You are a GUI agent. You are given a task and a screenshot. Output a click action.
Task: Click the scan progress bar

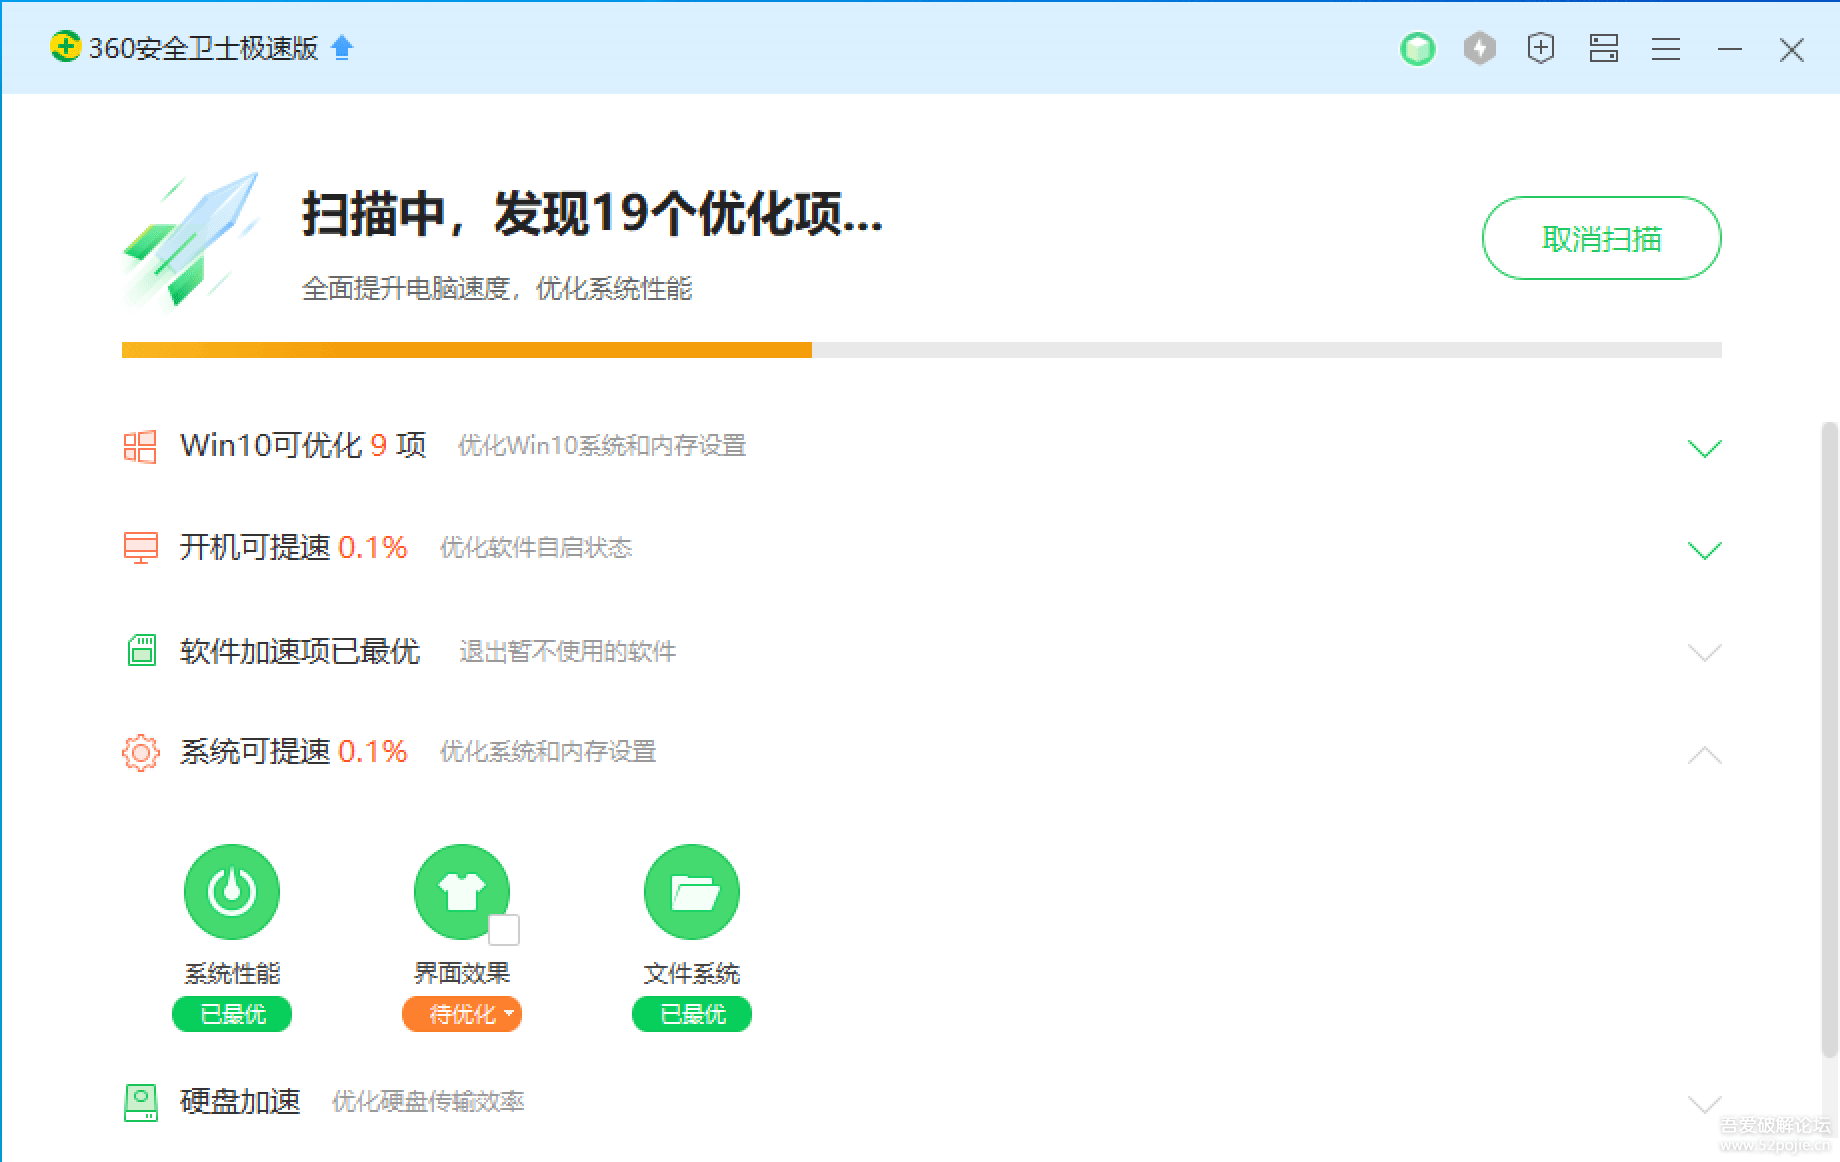point(920,350)
